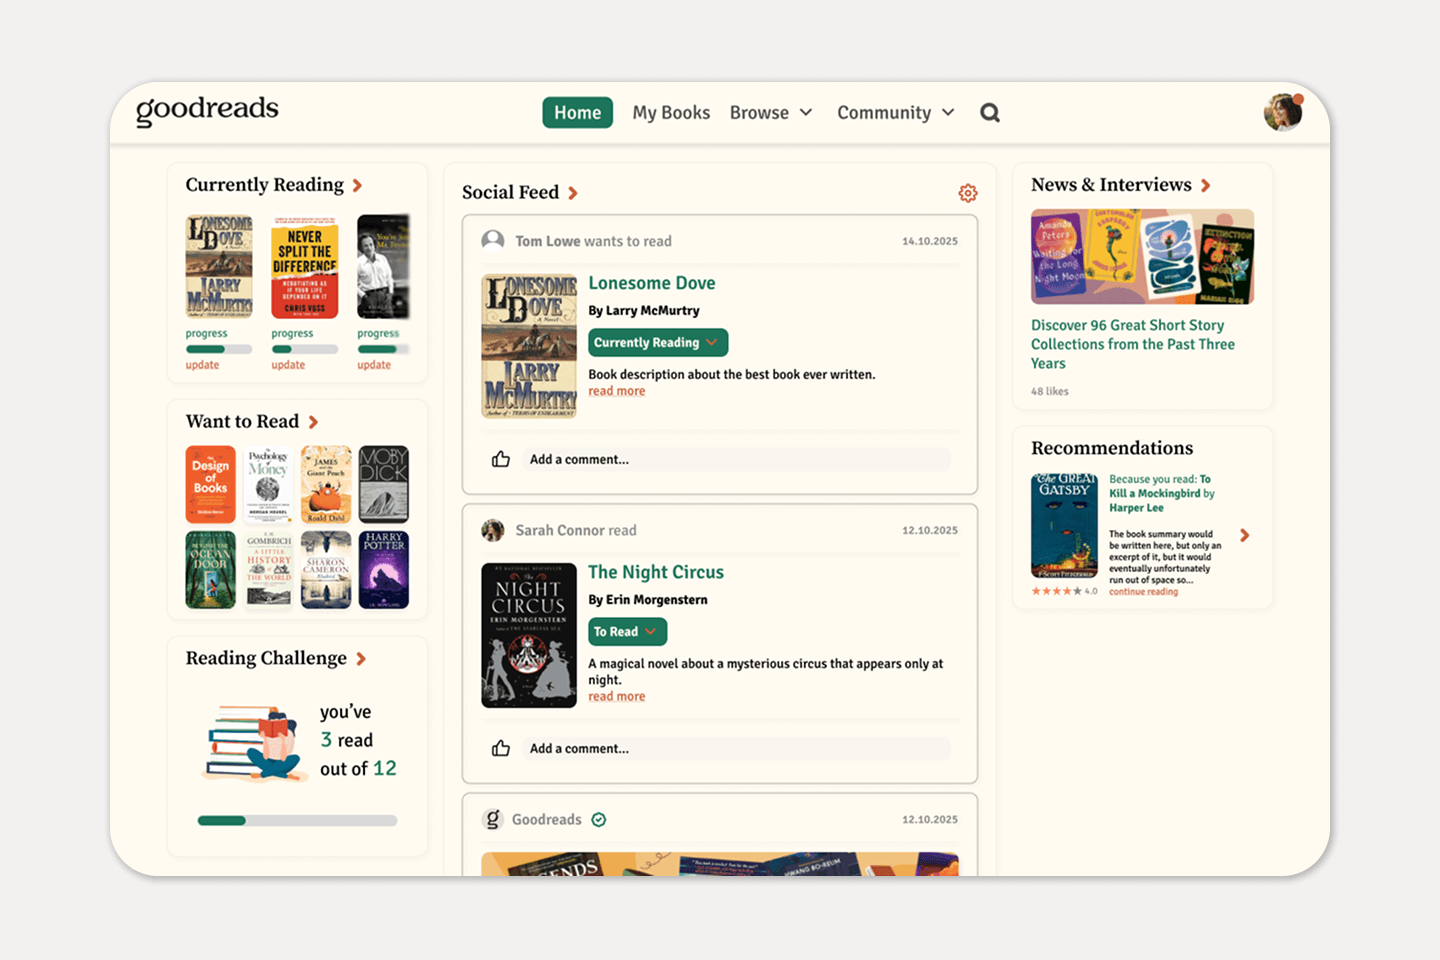
Task: Update progress for third currently reading book
Action: coord(374,365)
